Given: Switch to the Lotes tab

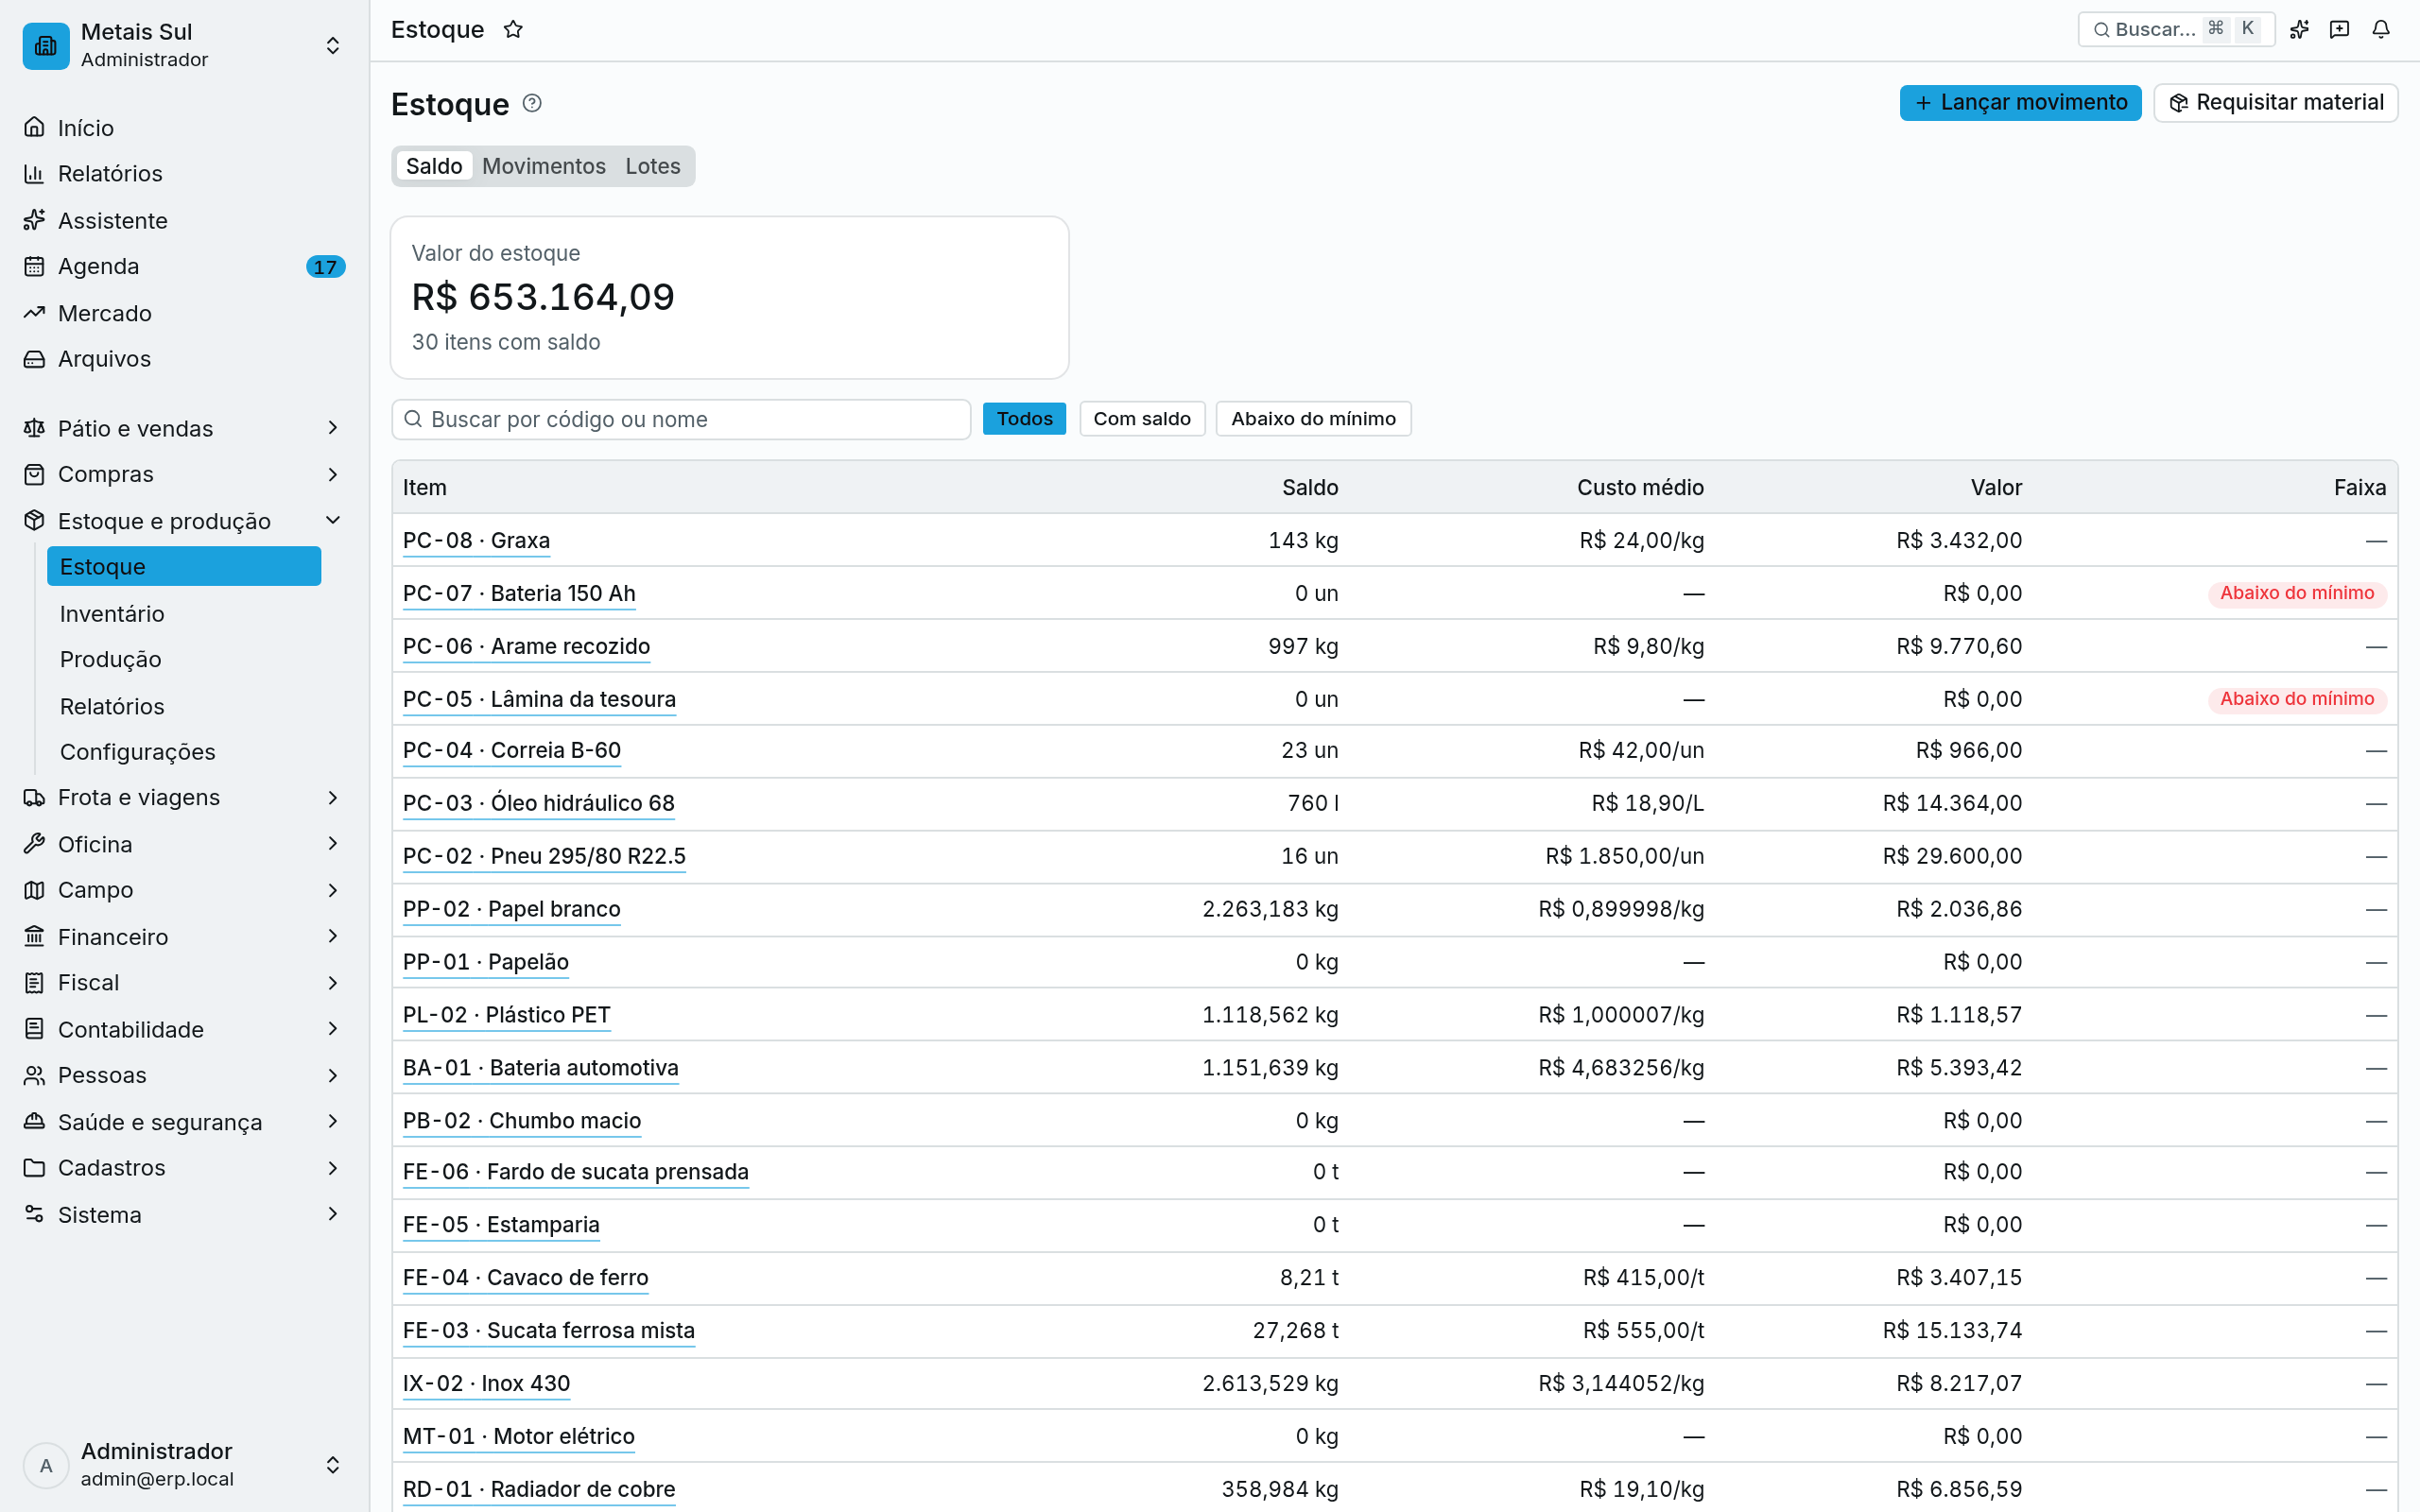Looking at the screenshot, I should point(652,166).
